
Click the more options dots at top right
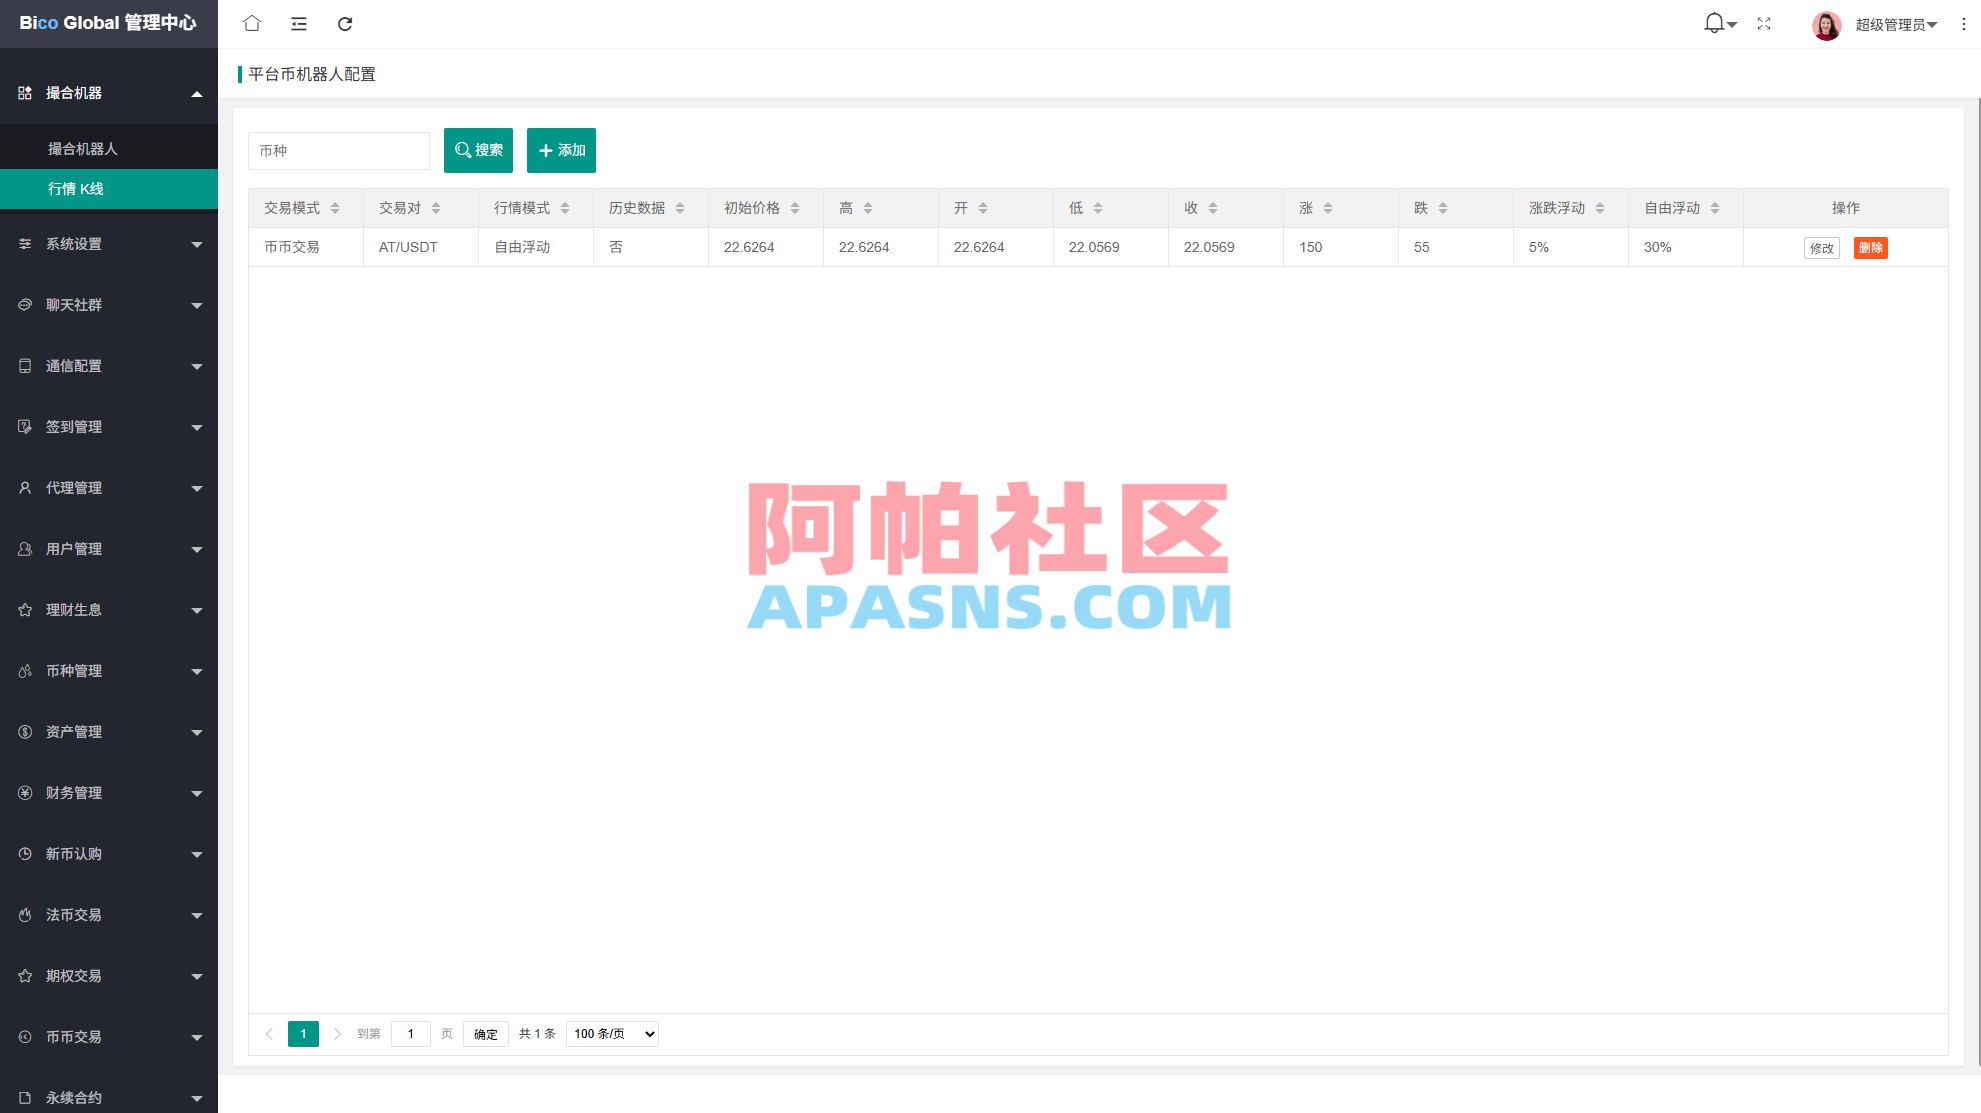[x=1963, y=23]
